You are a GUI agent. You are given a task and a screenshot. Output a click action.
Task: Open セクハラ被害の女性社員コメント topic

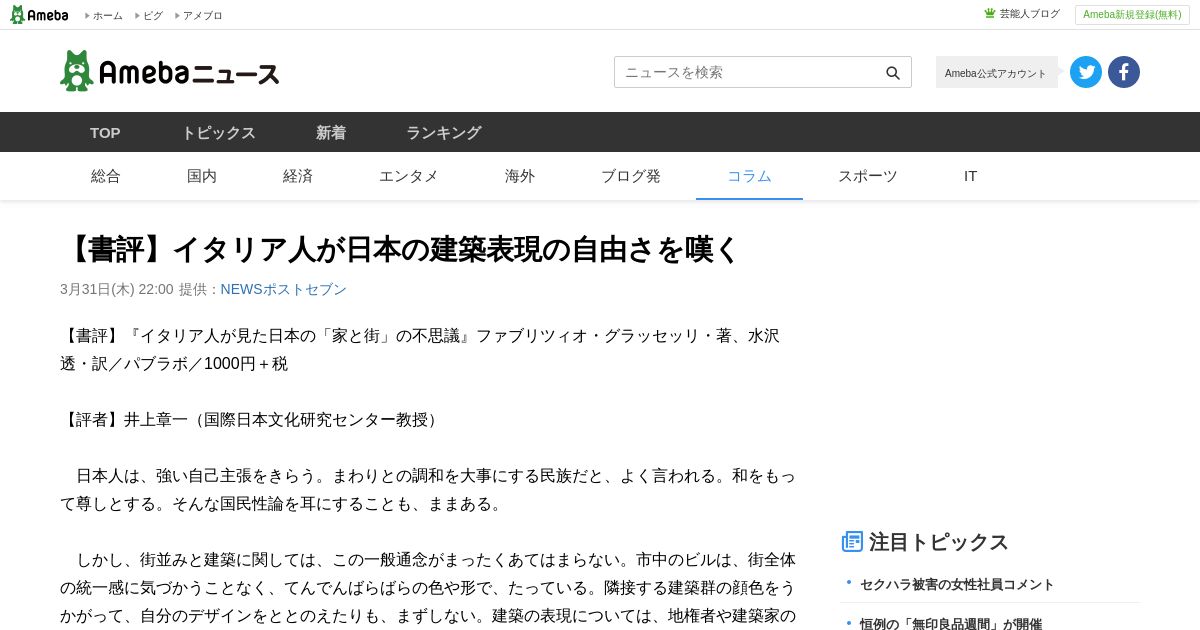957,584
